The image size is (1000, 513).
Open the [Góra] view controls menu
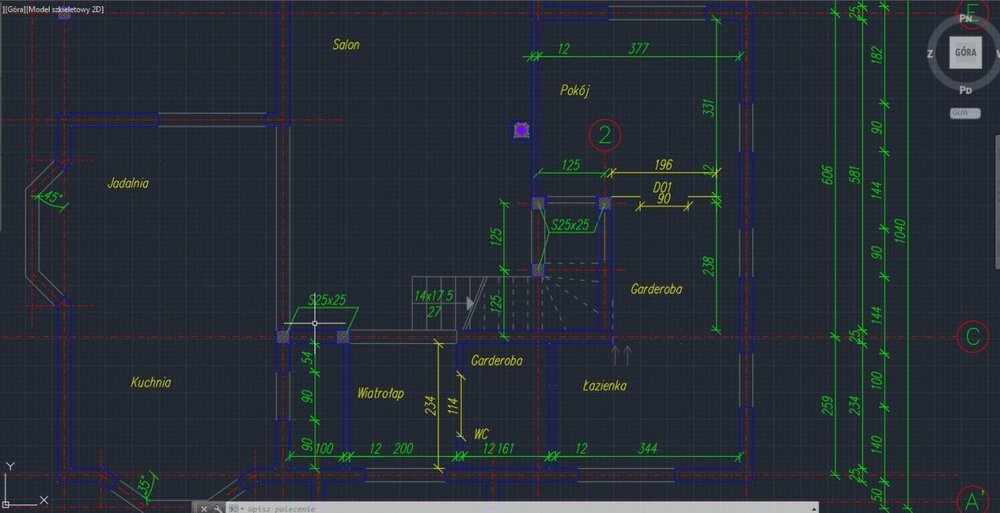point(14,7)
